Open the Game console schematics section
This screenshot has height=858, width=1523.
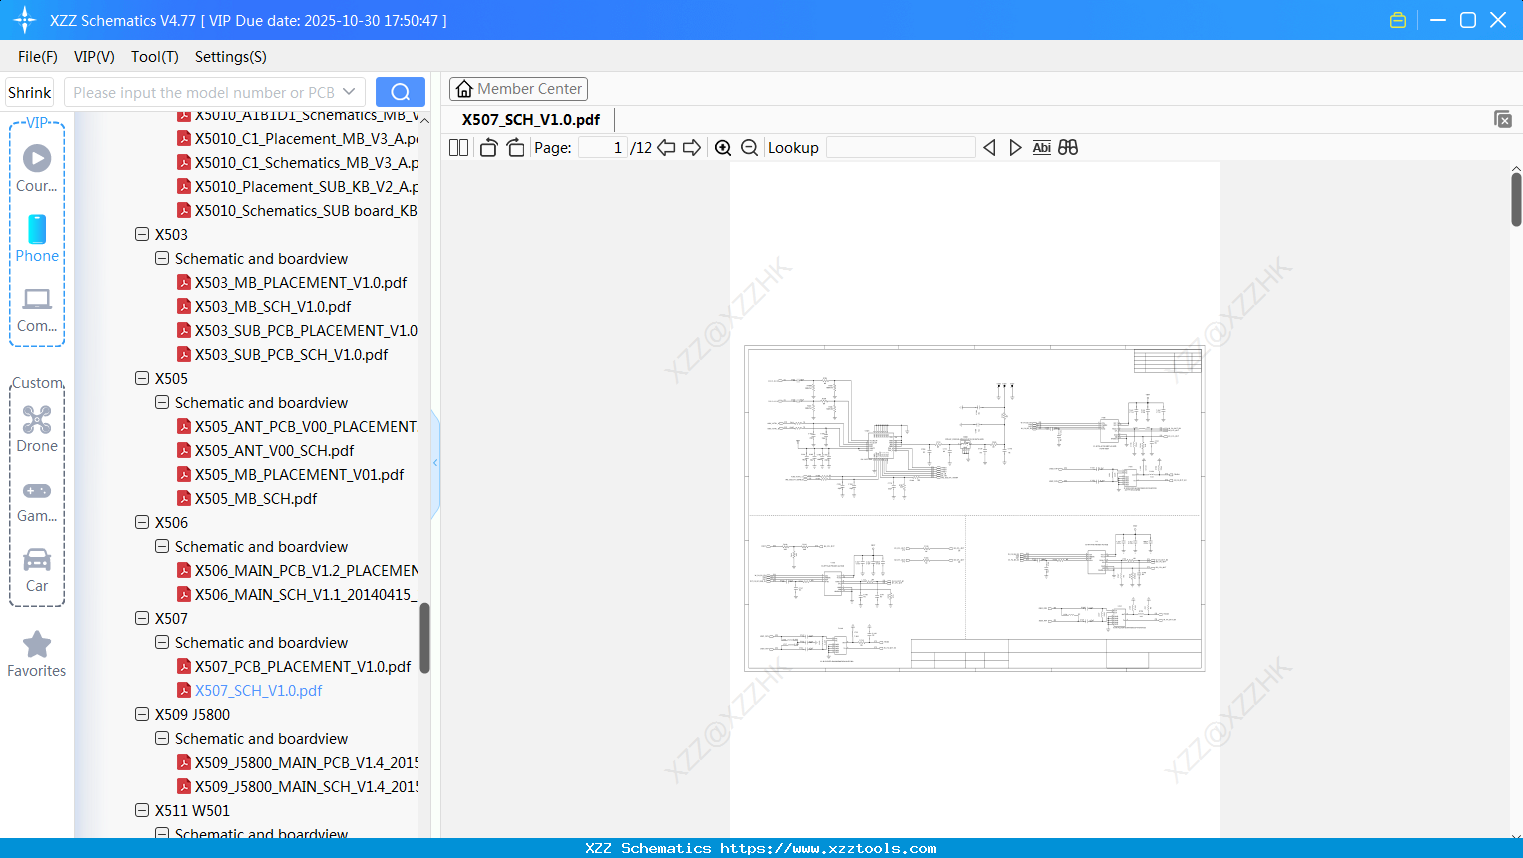(x=36, y=499)
